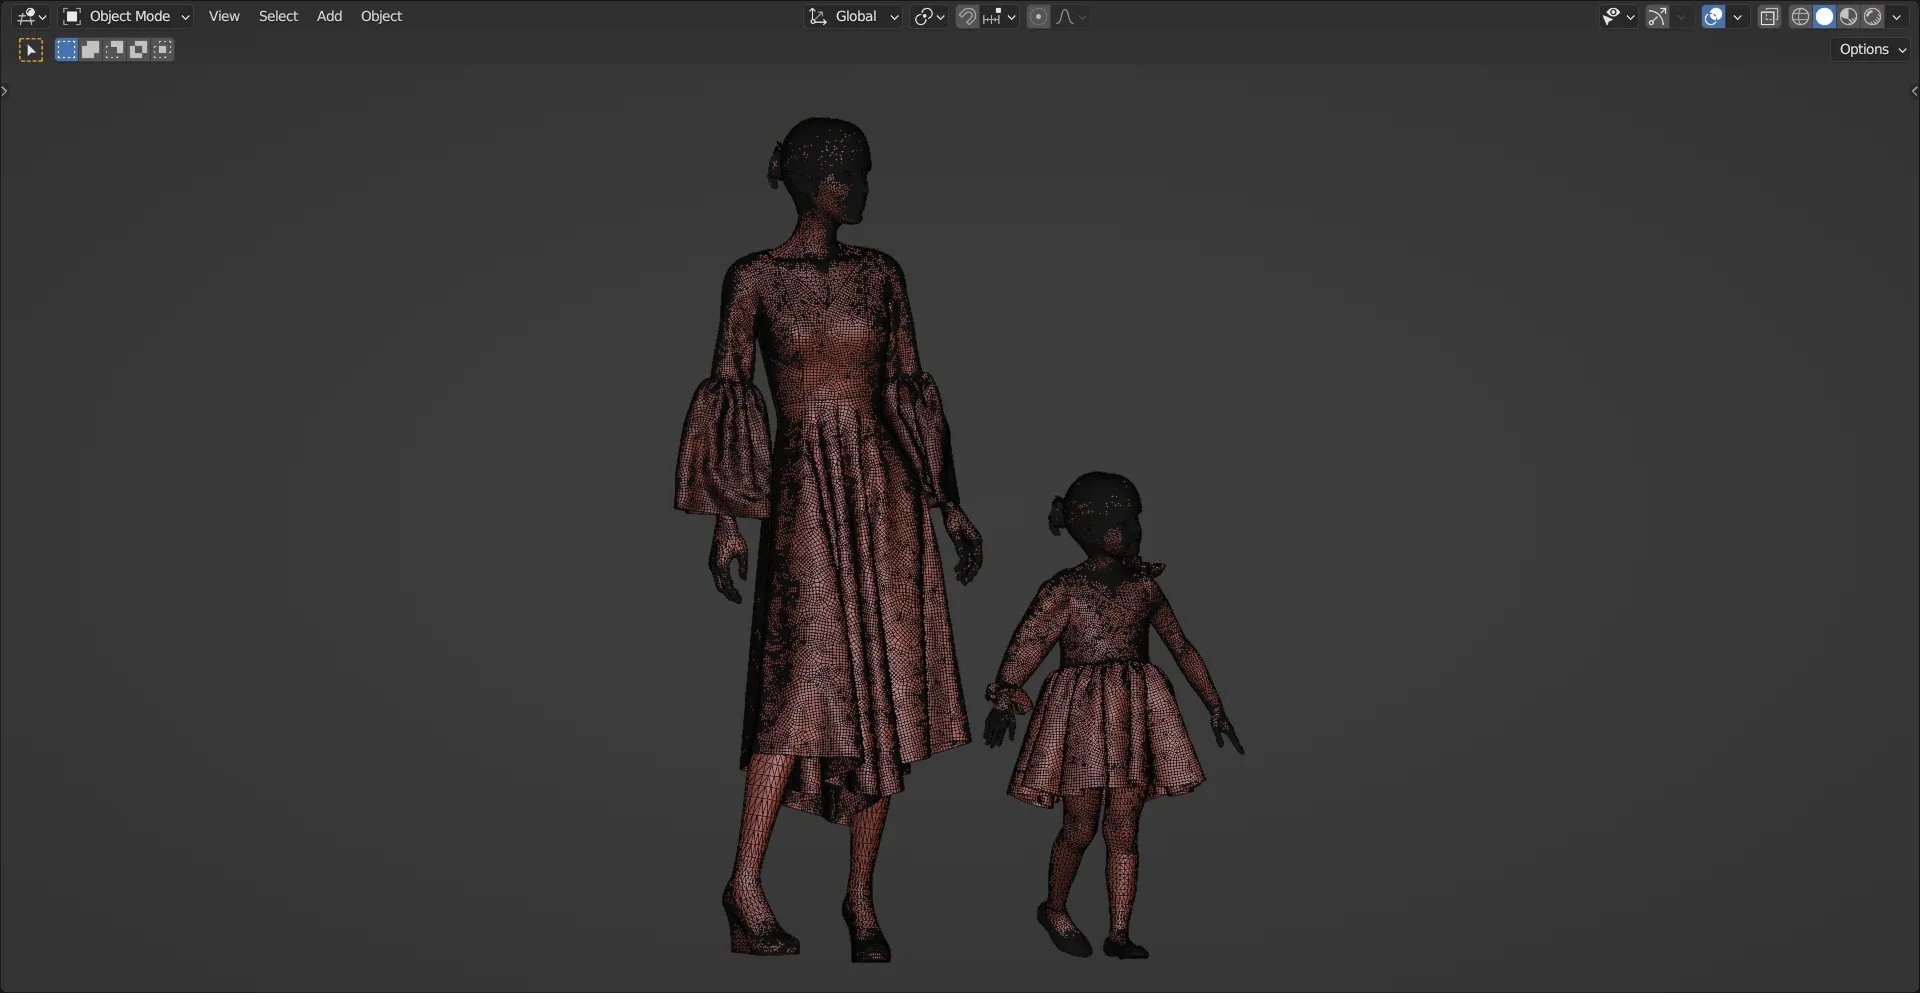Open the object type visibility dropdown
The height and width of the screenshot is (993, 1920).
tap(1618, 16)
